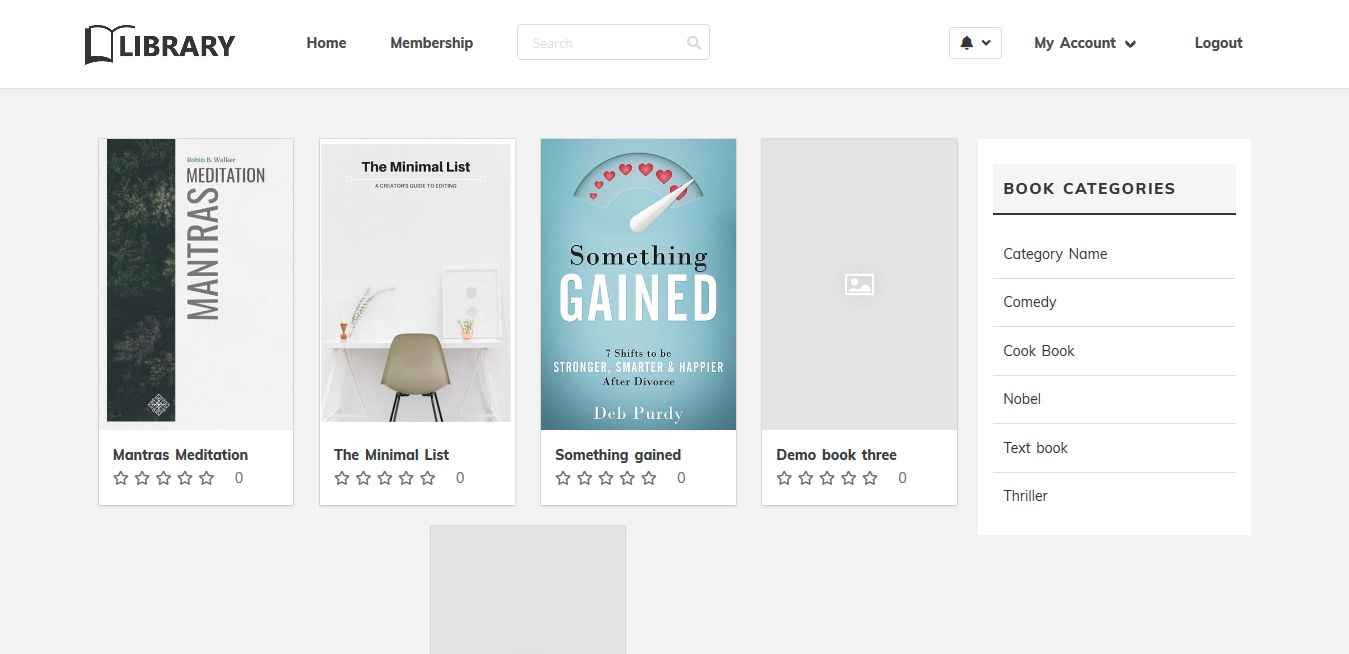Rate Mantras Meditation five stars
Screen dimensions: 1349x654
207,478
